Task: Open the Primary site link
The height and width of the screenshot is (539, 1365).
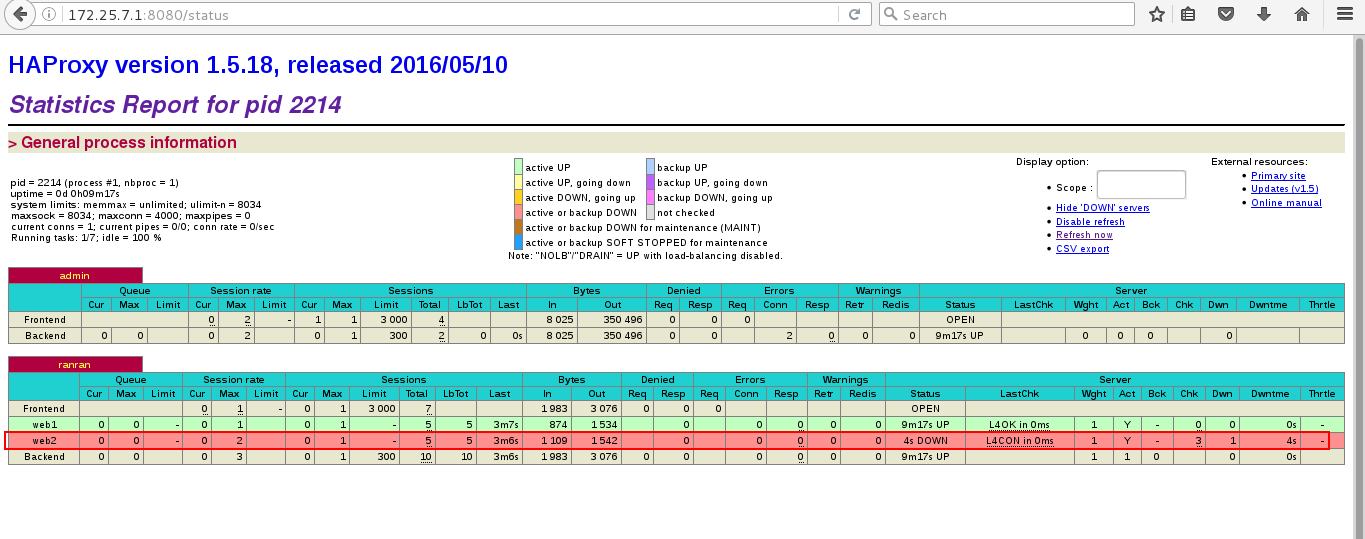Action: tap(1278, 176)
